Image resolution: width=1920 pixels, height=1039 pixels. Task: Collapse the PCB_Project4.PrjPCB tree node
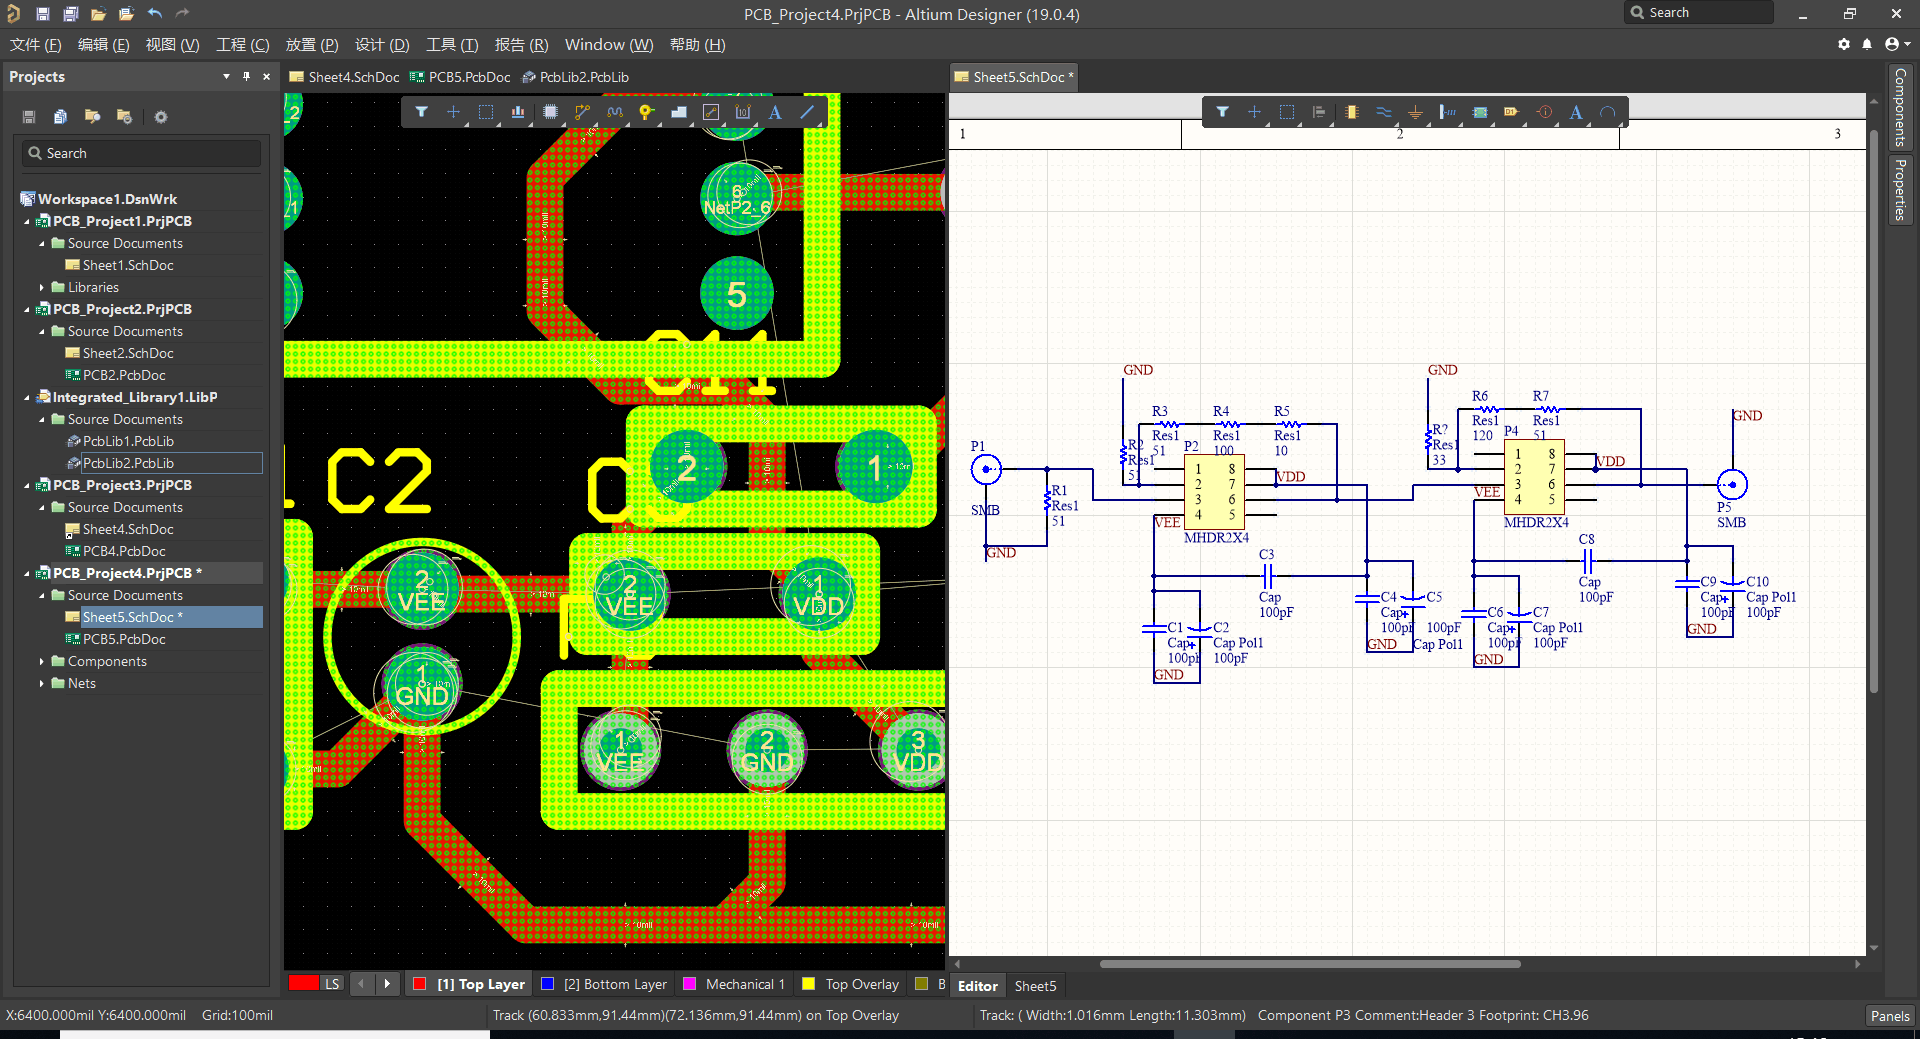click(27, 574)
